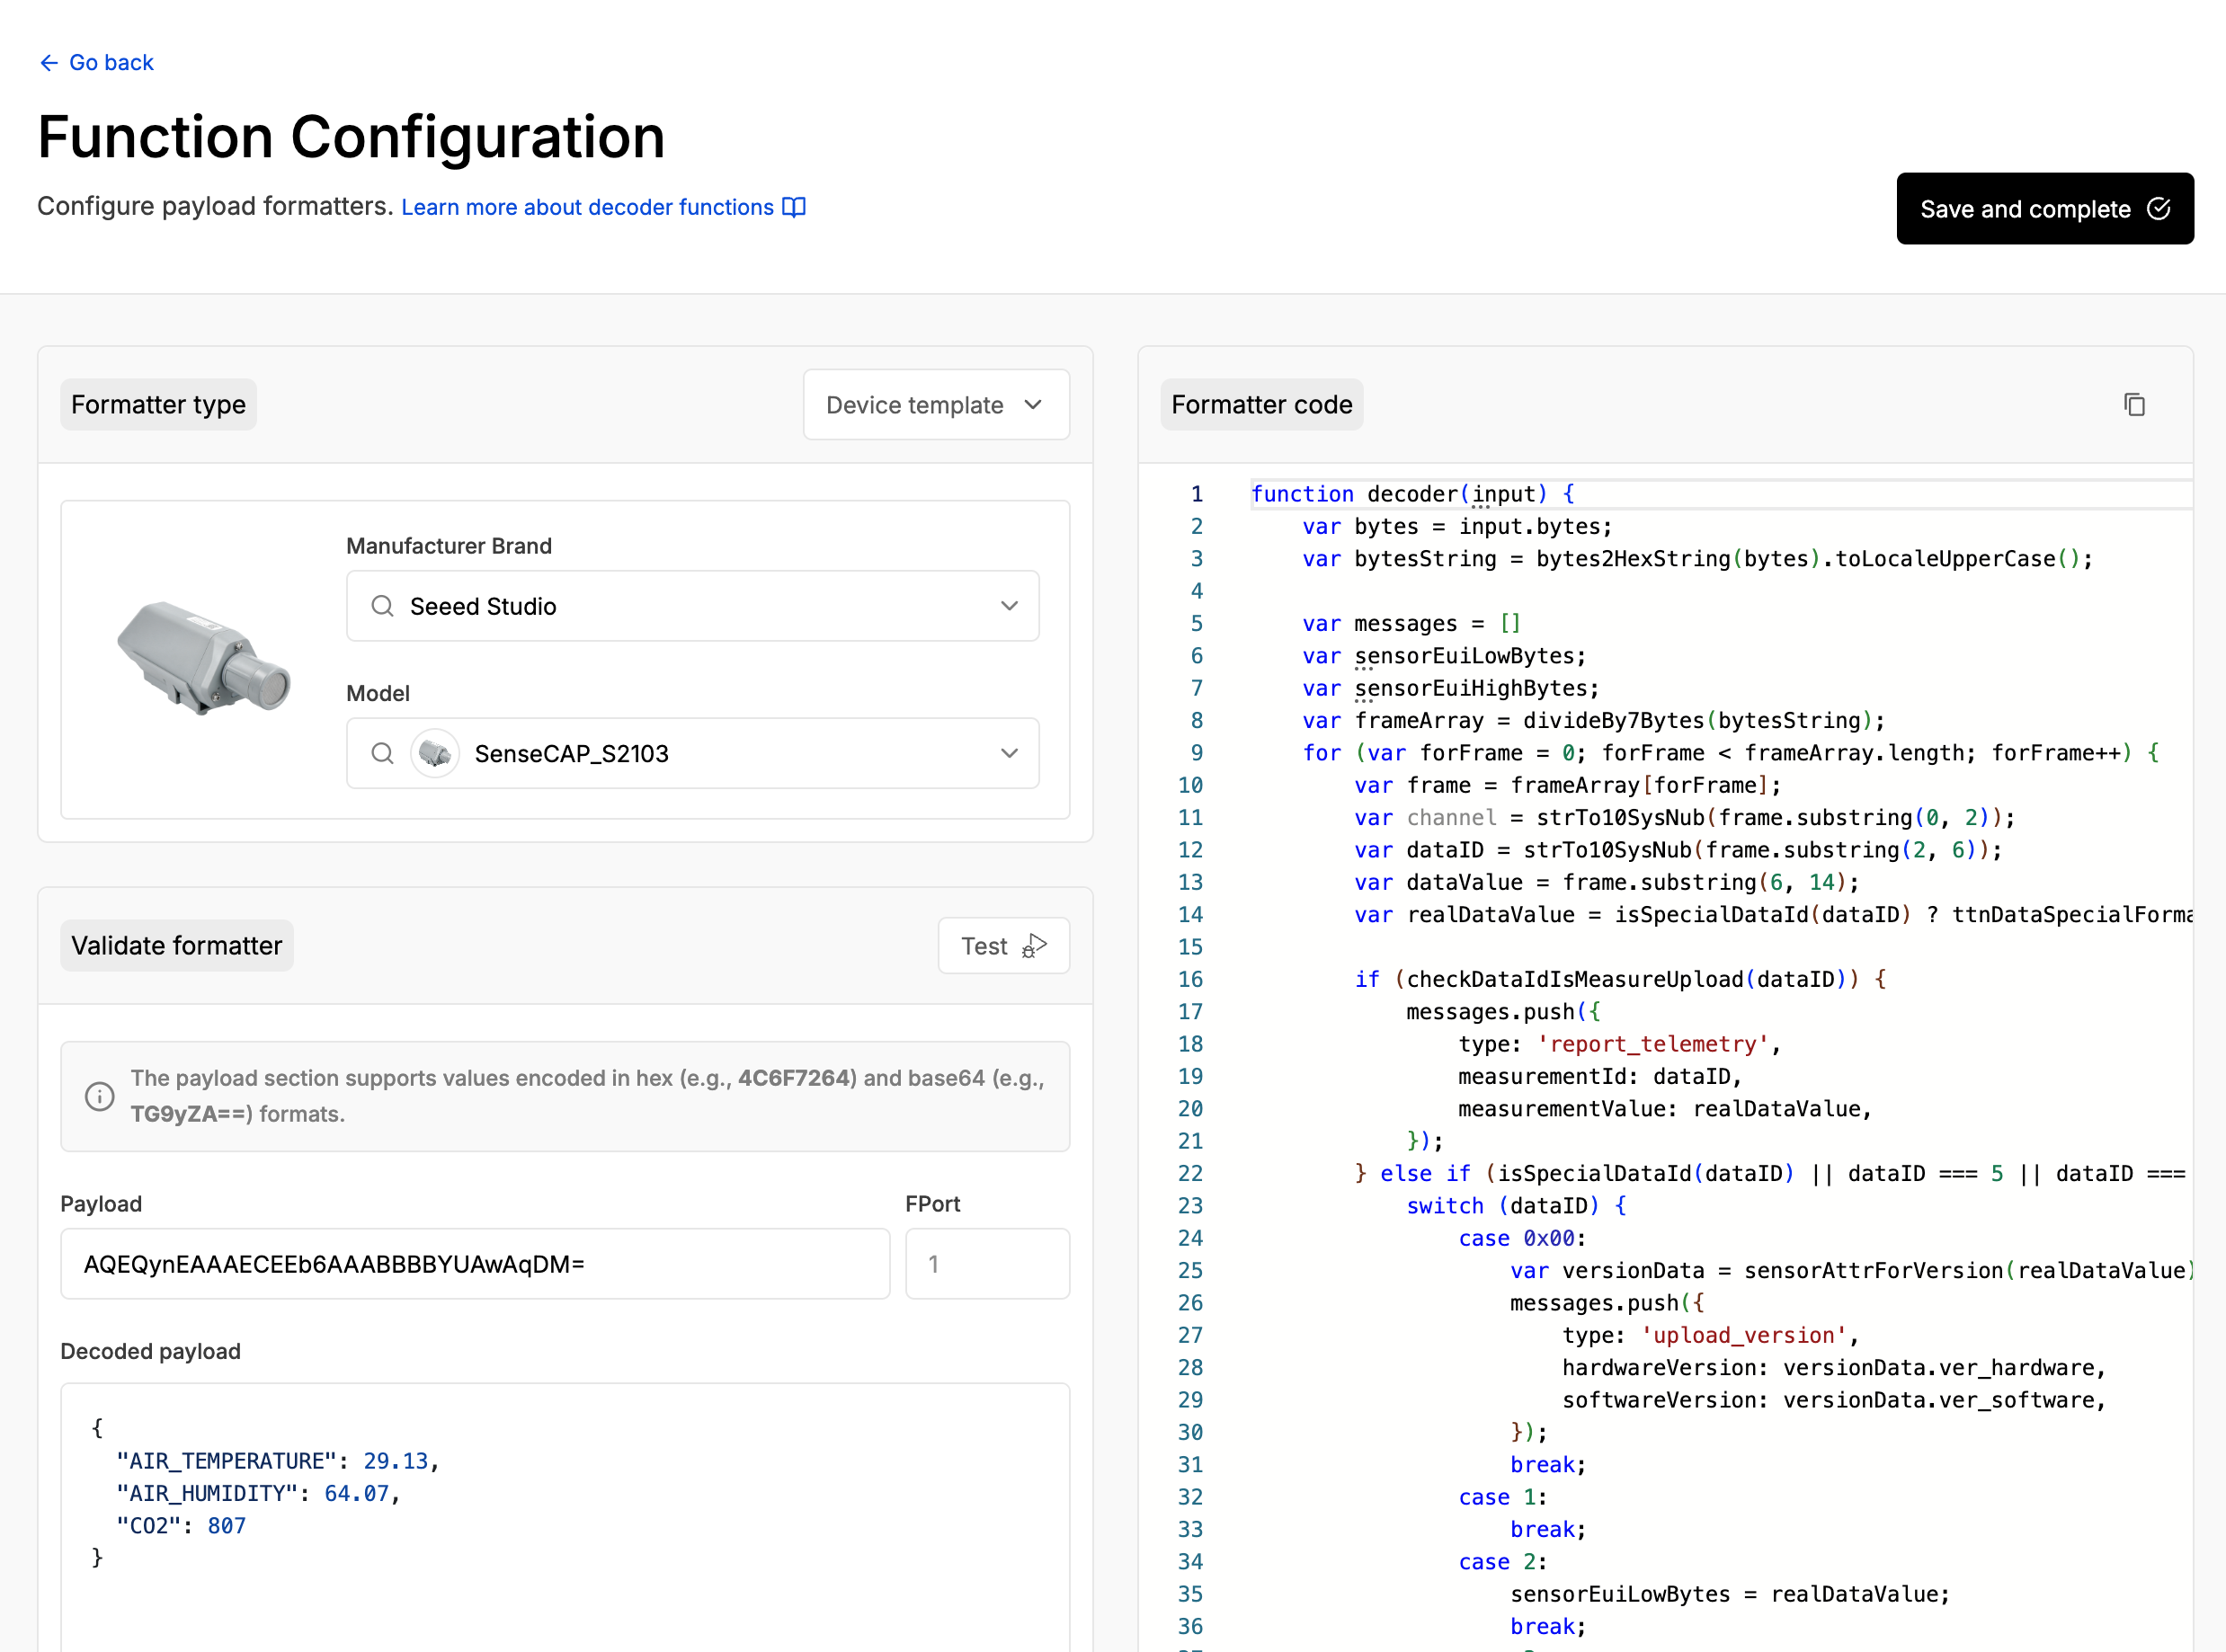The image size is (2226, 1652).
Task: Click the Go back arrow icon
Action: tap(48, 63)
